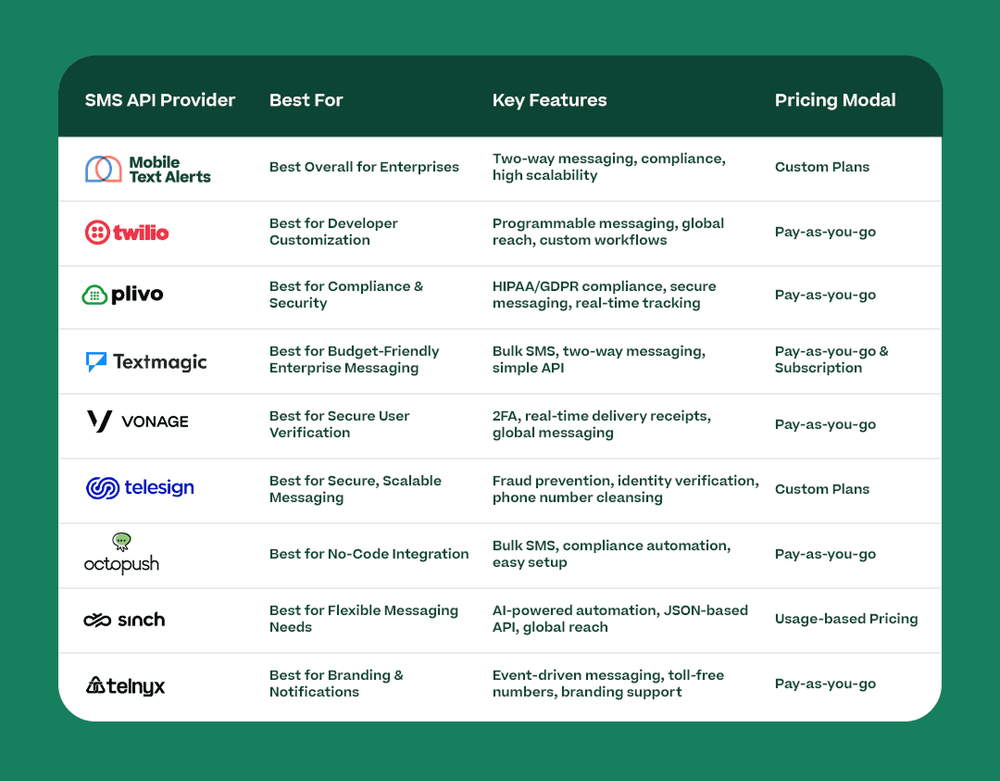This screenshot has width=1000, height=781.
Task: Select the Pricing Modal column header
Action: point(835,100)
